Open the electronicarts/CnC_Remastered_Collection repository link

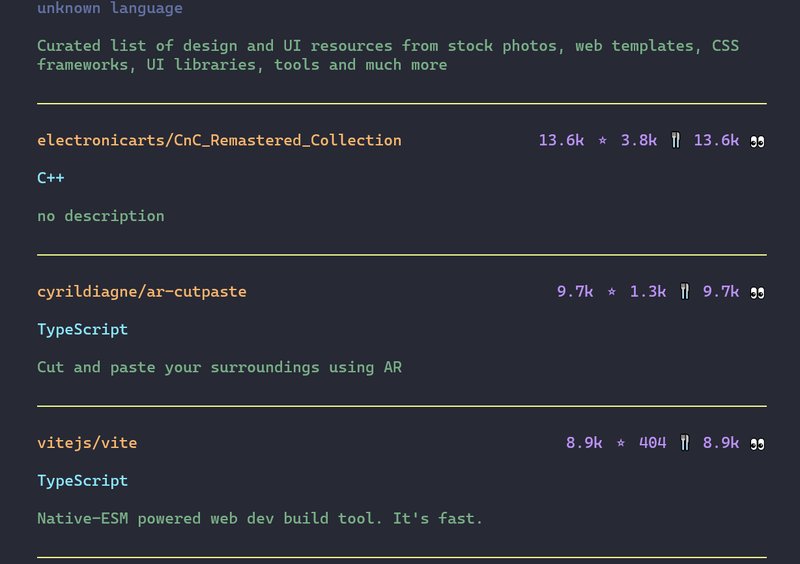[219, 140]
